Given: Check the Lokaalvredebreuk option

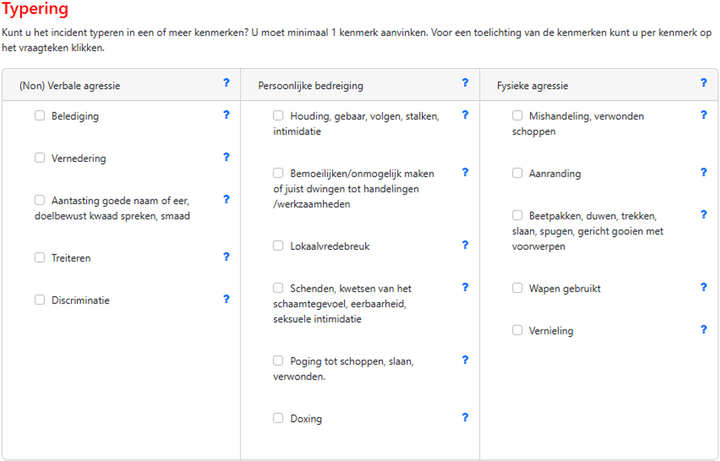Looking at the screenshot, I should 278,246.
